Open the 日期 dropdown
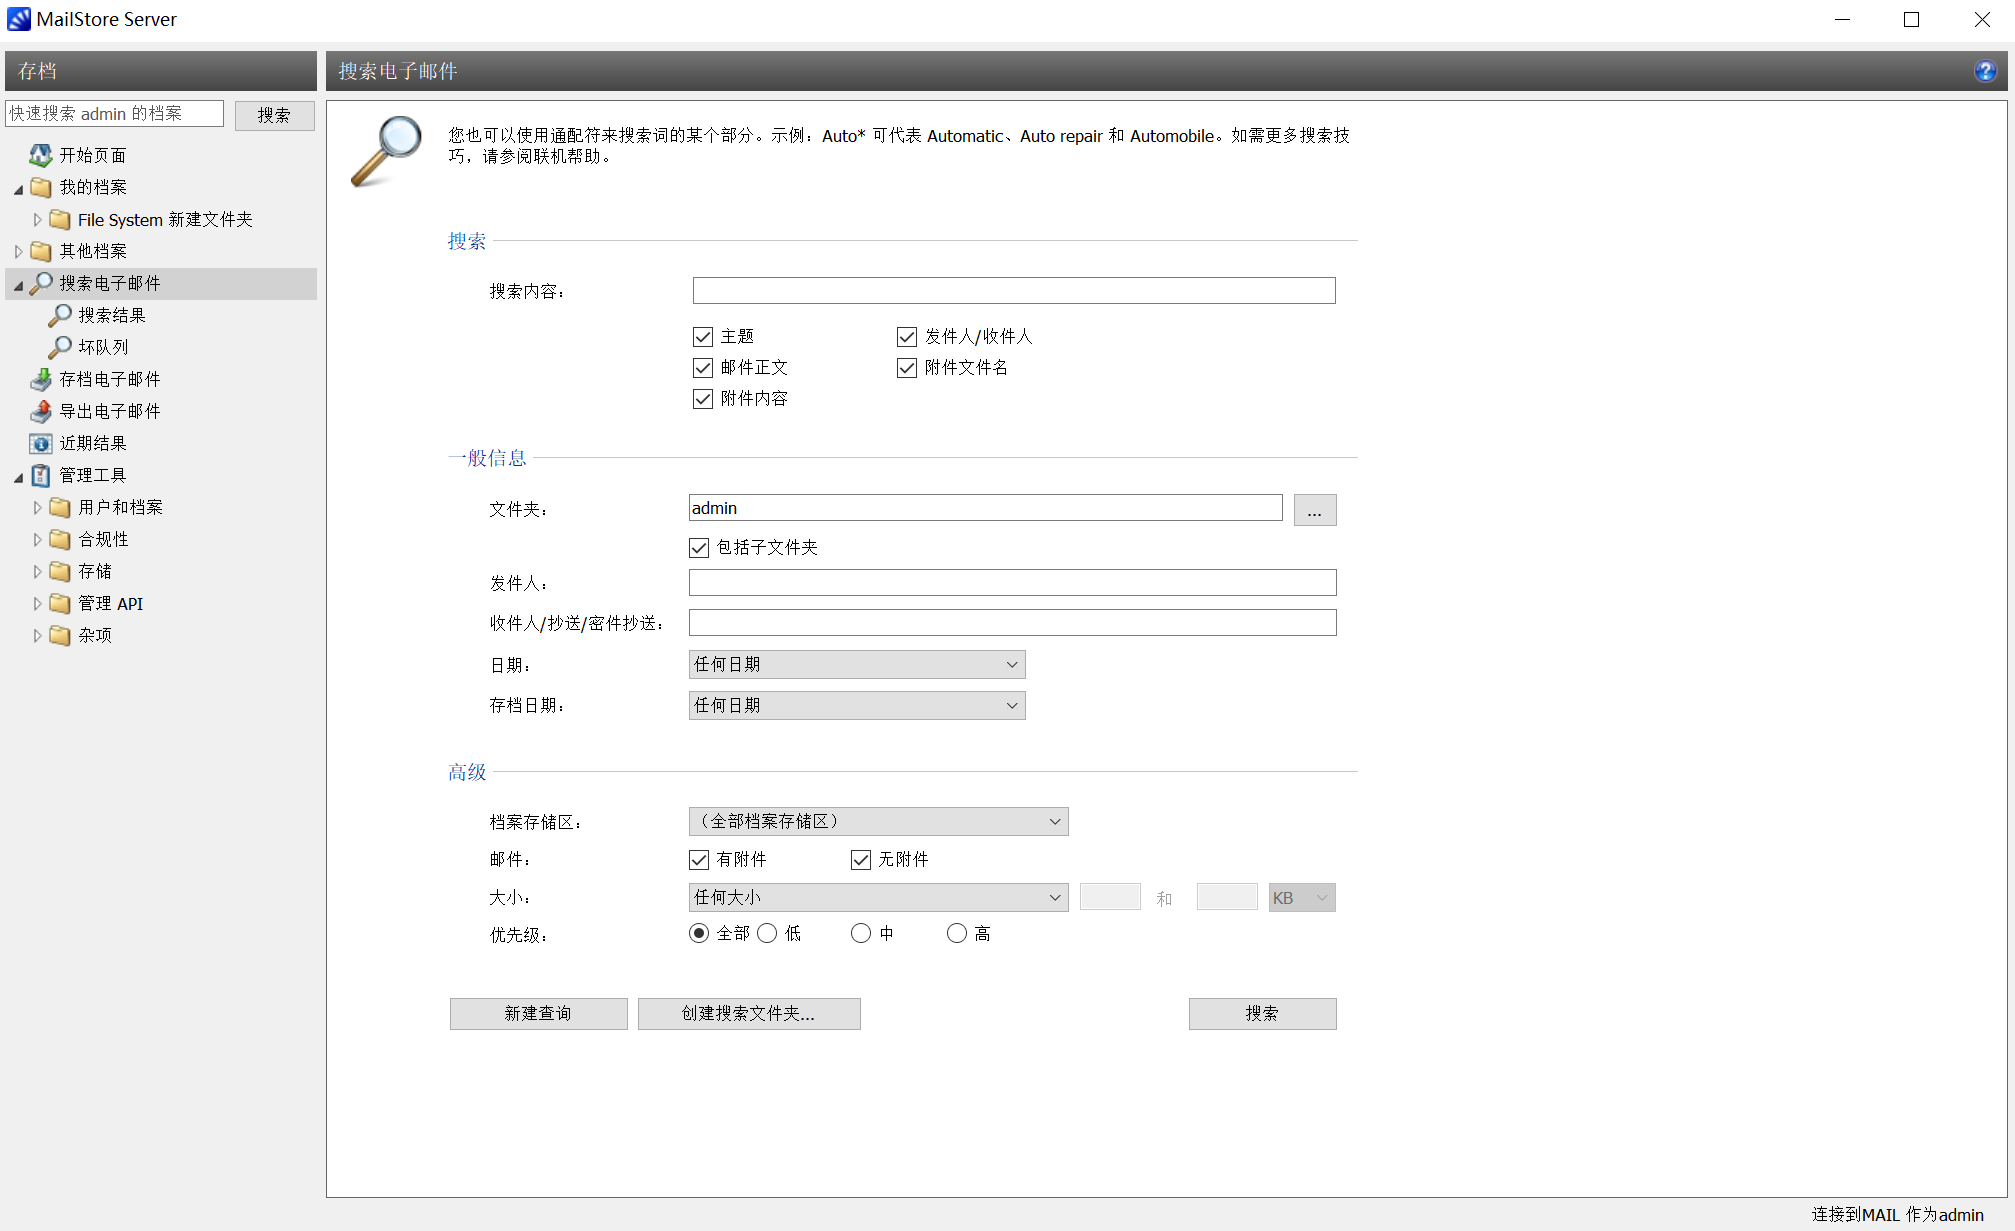Screen dimensions: 2015x1231 pyautogui.click(x=857, y=665)
